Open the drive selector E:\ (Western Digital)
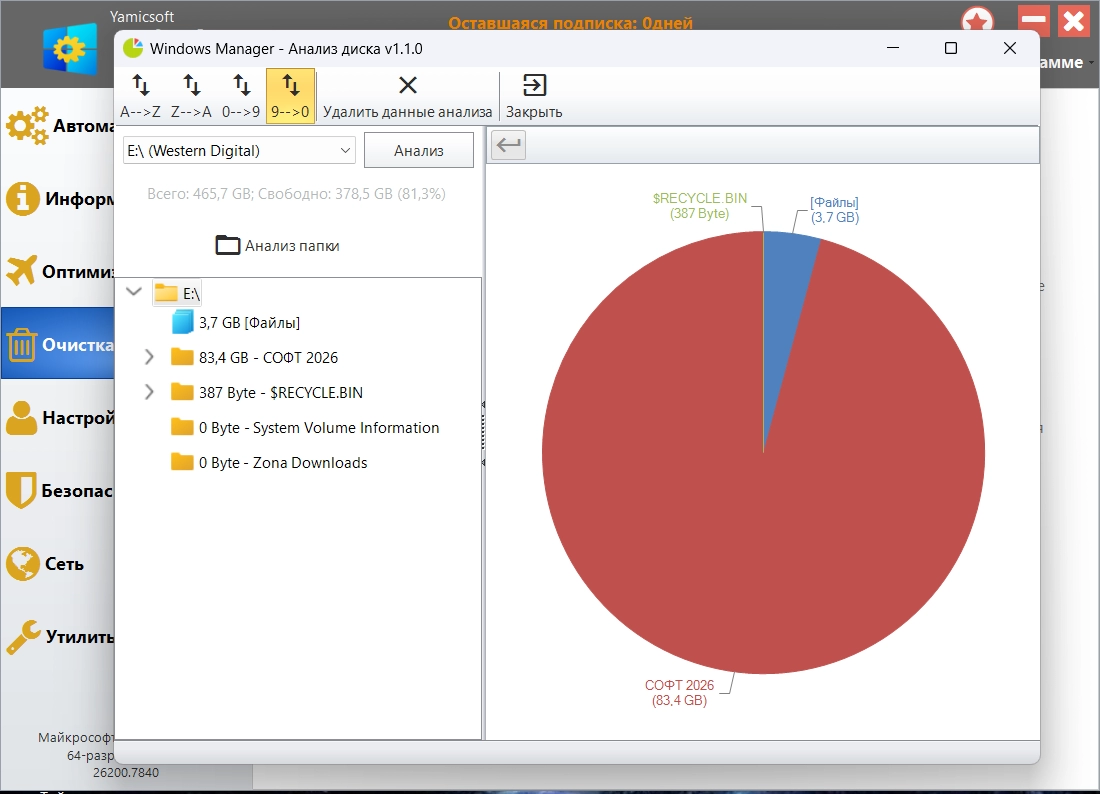 tap(239, 150)
